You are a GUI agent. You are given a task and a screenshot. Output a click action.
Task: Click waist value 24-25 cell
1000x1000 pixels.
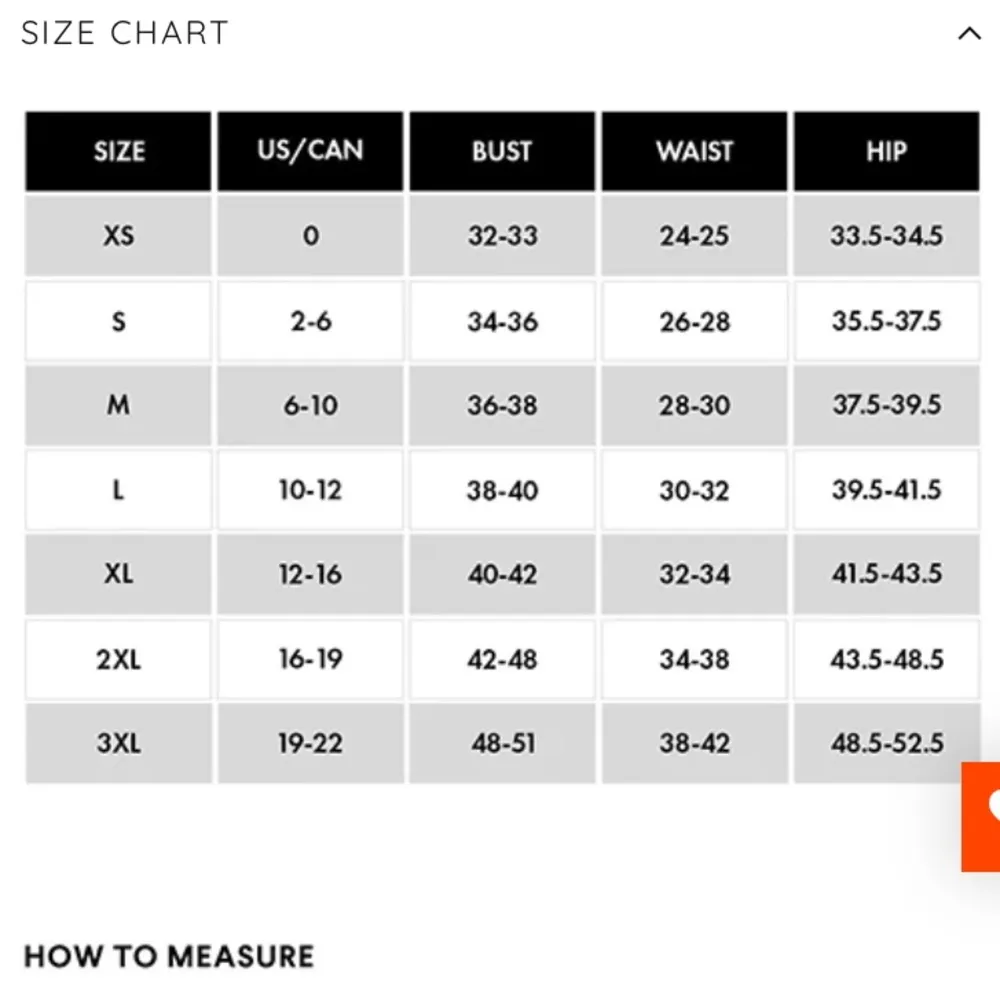[x=694, y=236]
